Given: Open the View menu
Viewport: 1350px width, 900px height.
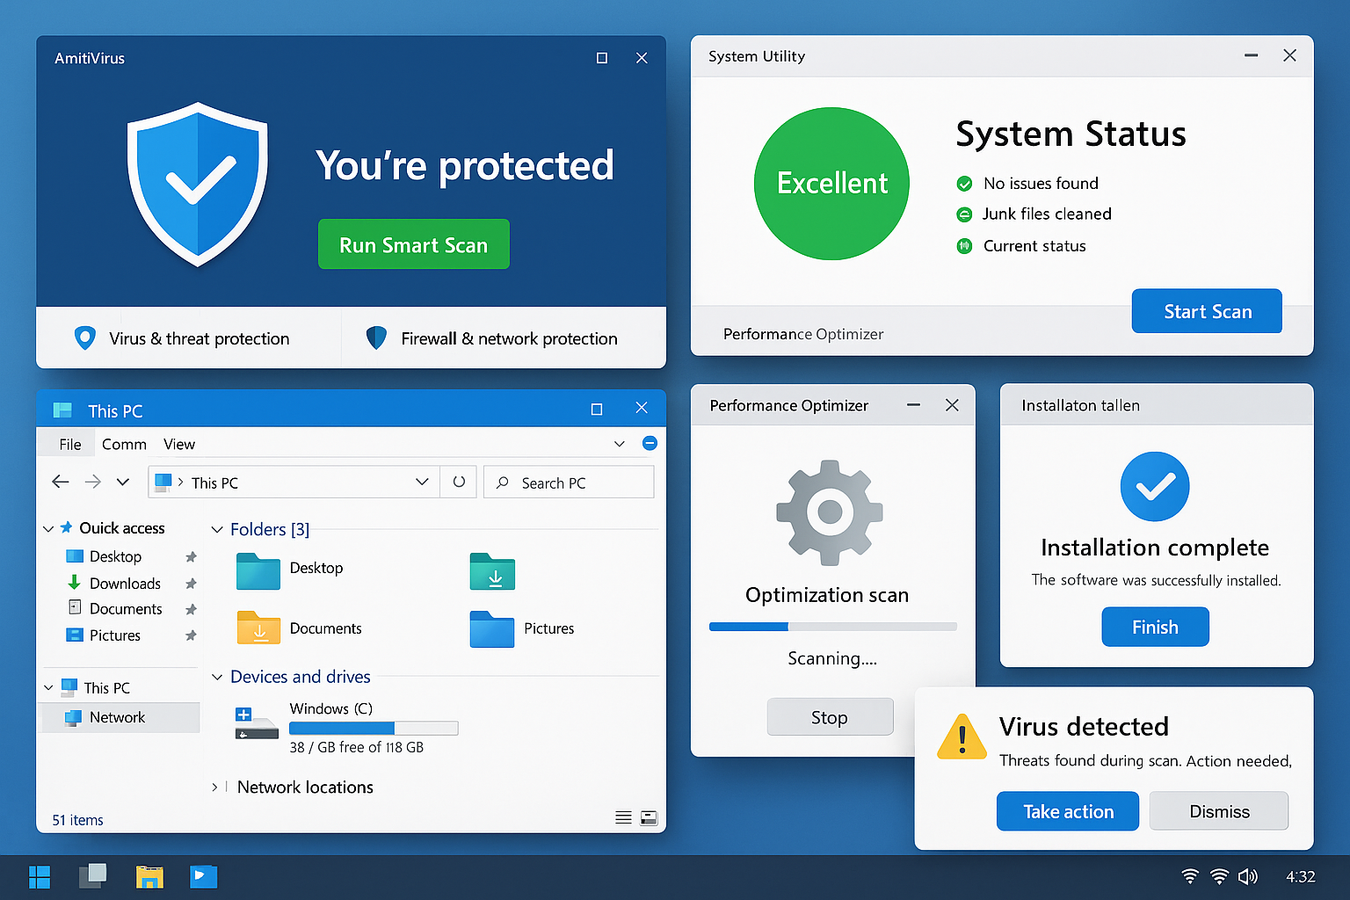Looking at the screenshot, I should (x=179, y=443).
